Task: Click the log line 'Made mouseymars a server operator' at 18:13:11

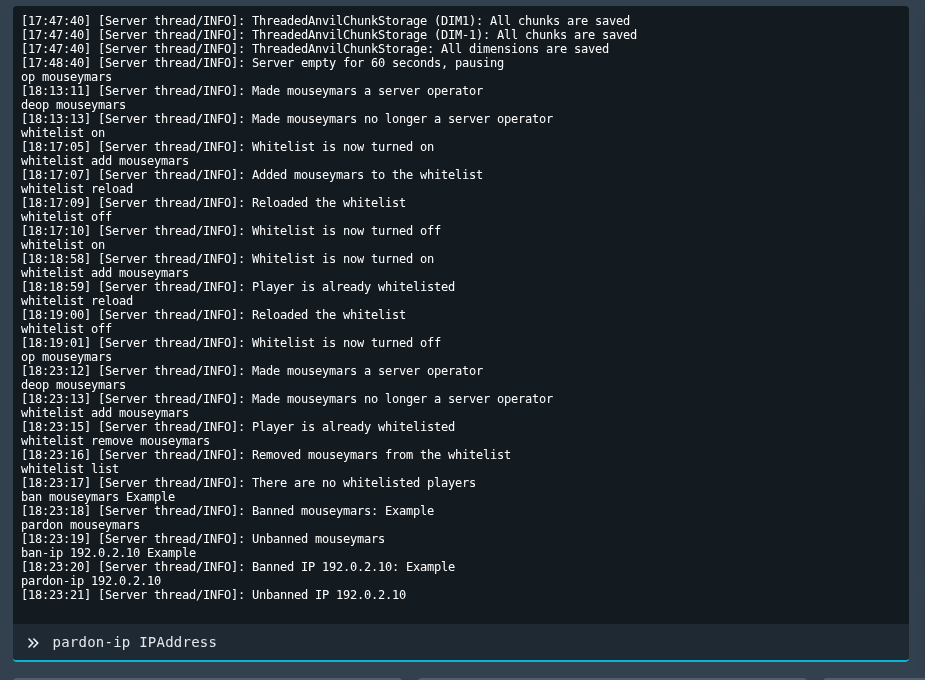Action: click(x=252, y=91)
